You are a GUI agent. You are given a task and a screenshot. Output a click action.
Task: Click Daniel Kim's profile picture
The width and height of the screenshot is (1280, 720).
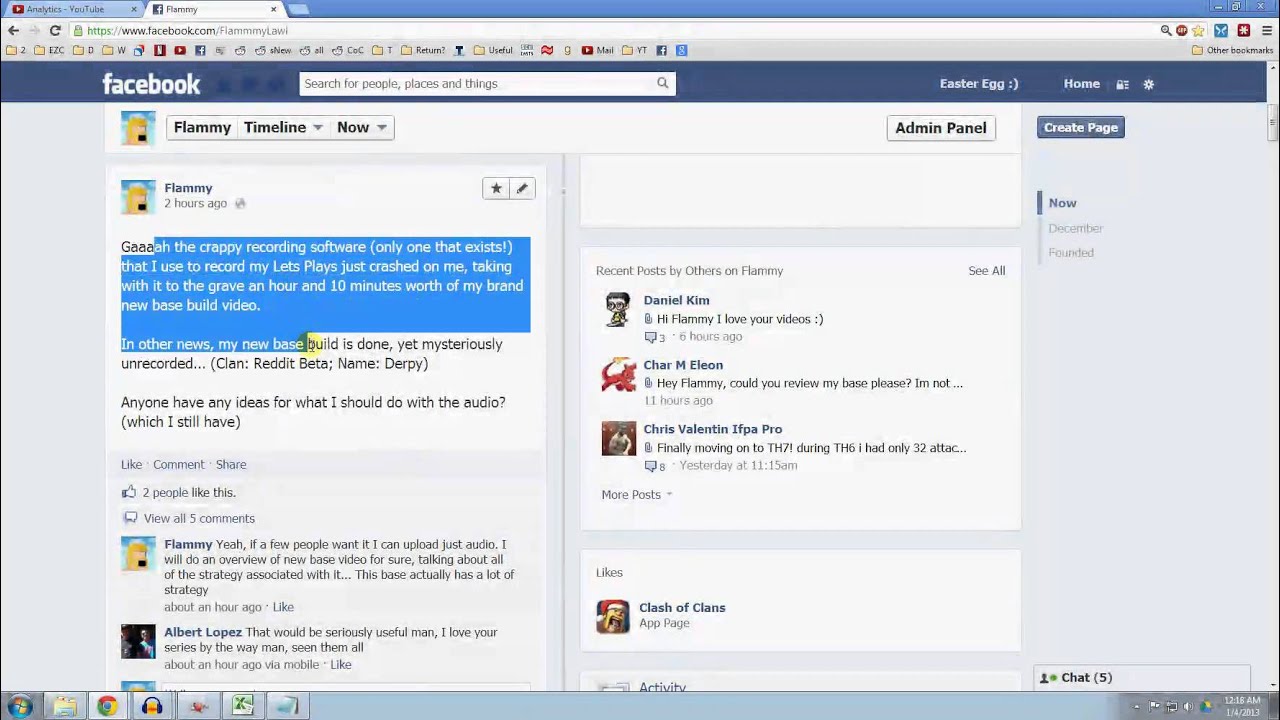(x=618, y=309)
